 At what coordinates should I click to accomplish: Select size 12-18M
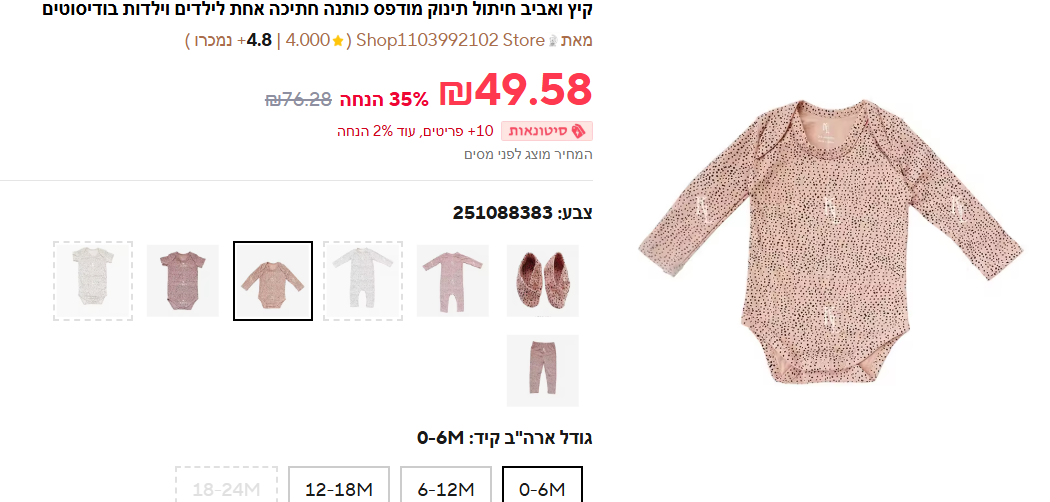339,487
